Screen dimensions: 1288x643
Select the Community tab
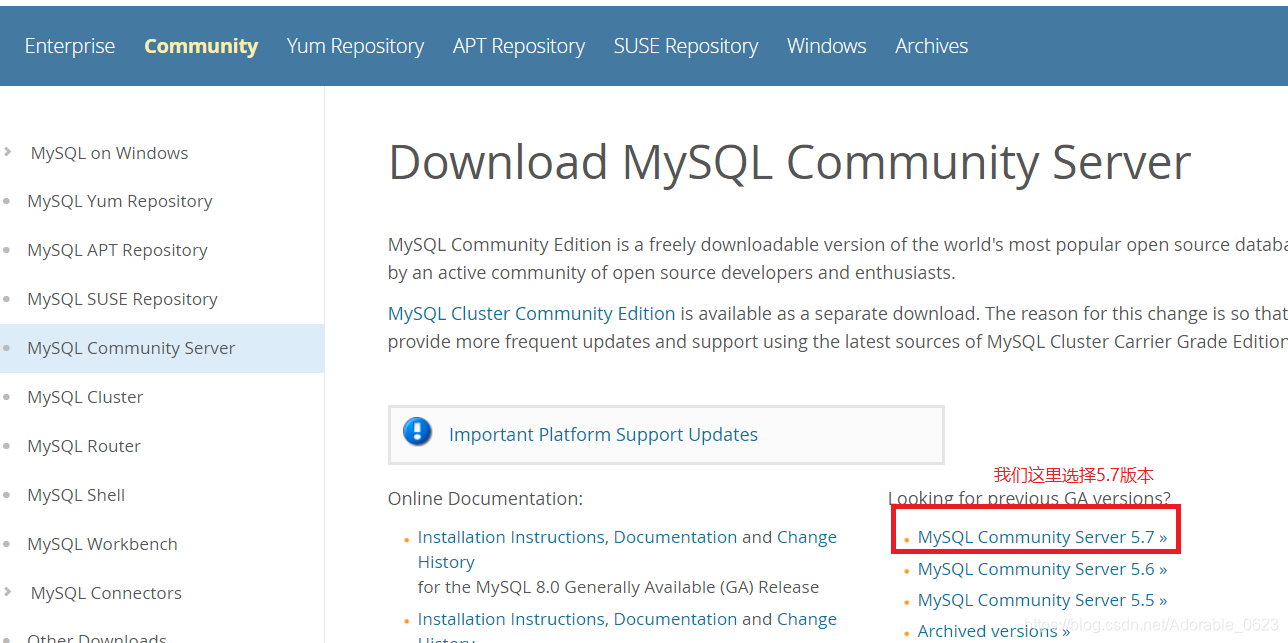click(x=201, y=46)
